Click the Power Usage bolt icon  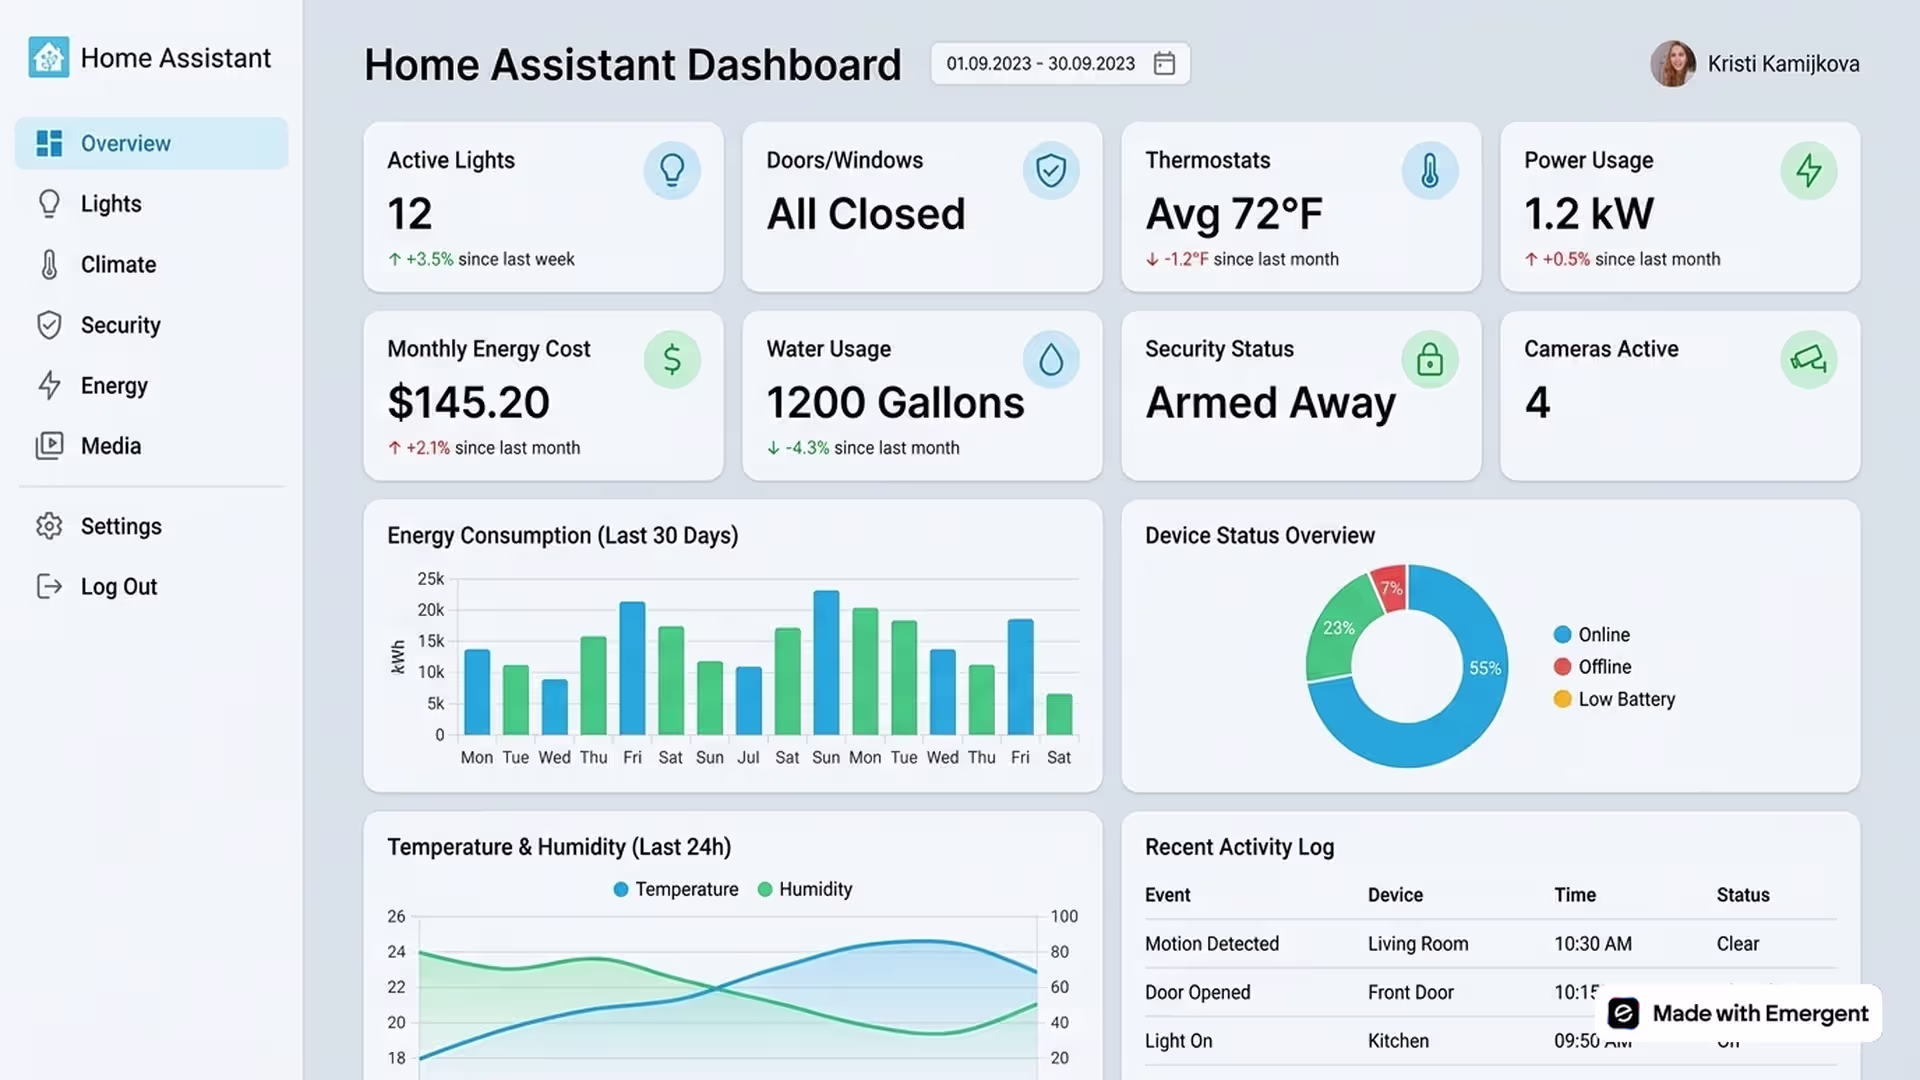(1809, 171)
